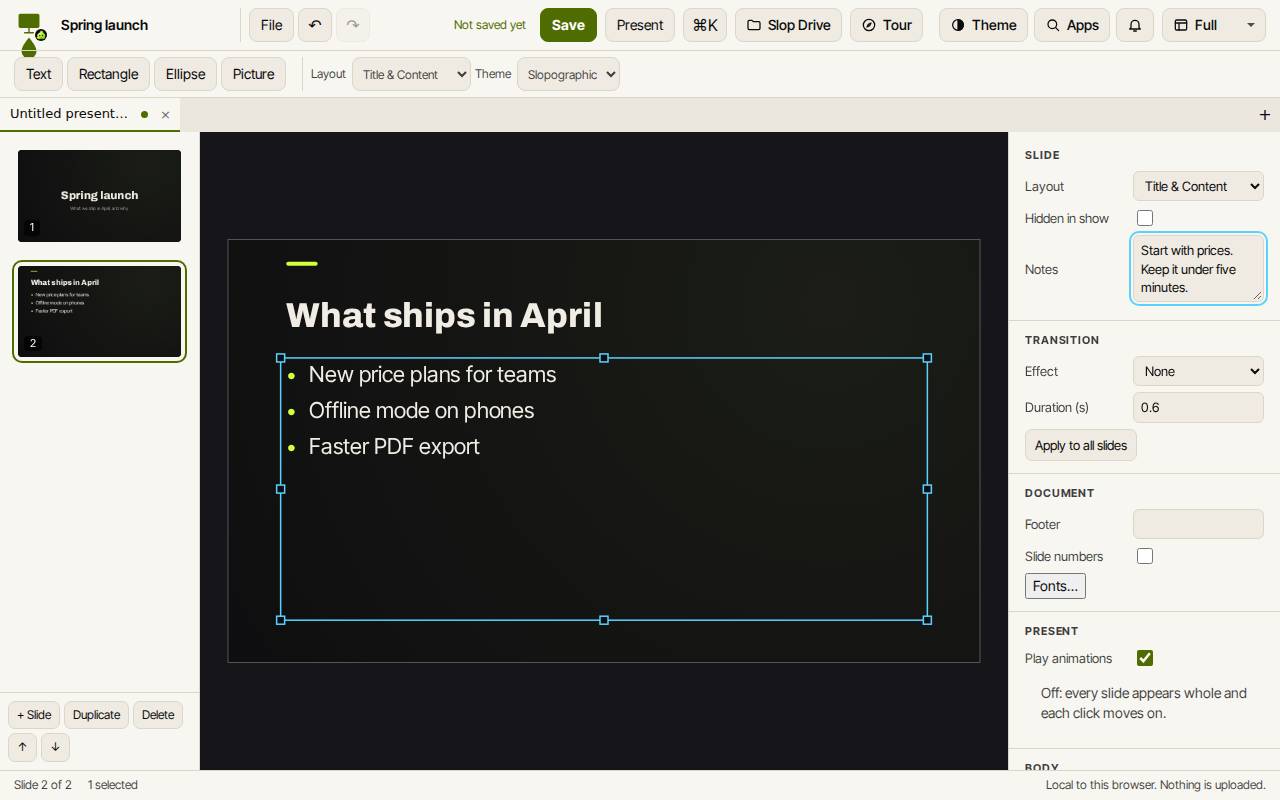Insert a Text box

point(39,74)
